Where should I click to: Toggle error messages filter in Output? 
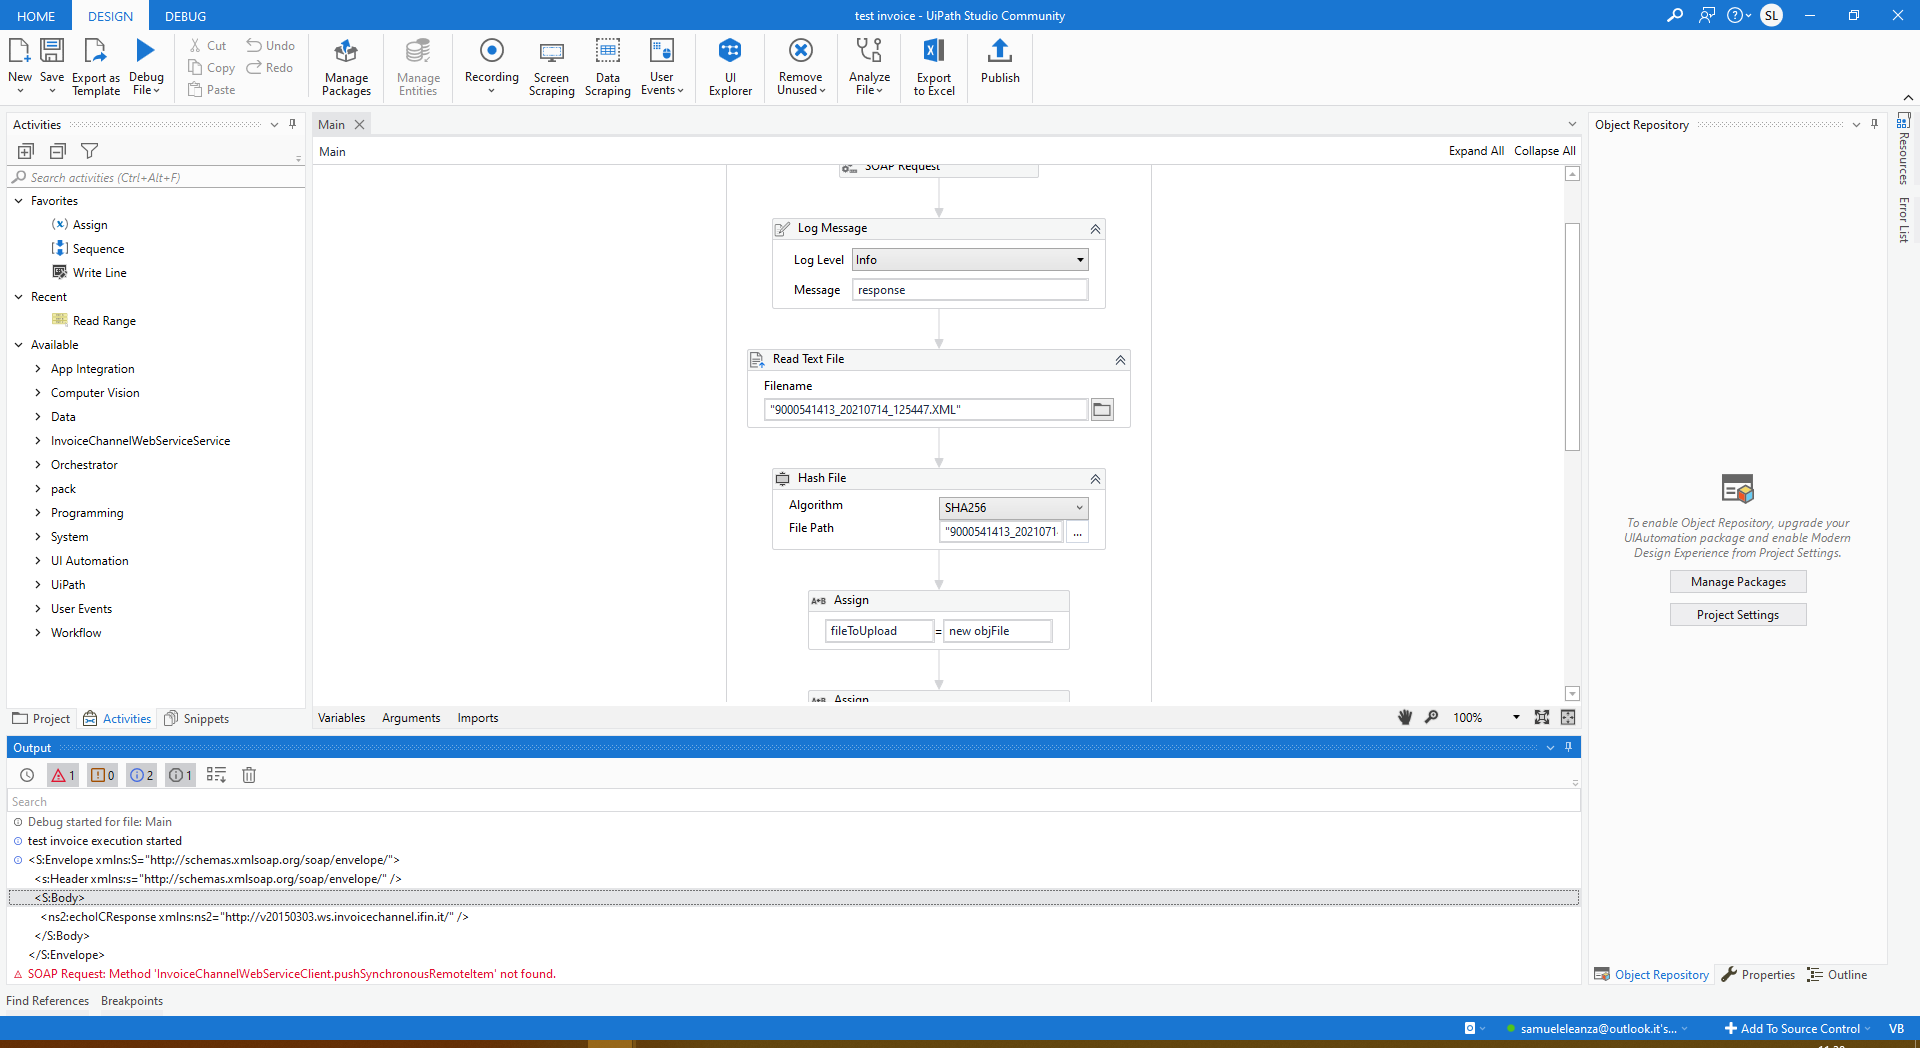pyautogui.click(x=63, y=775)
